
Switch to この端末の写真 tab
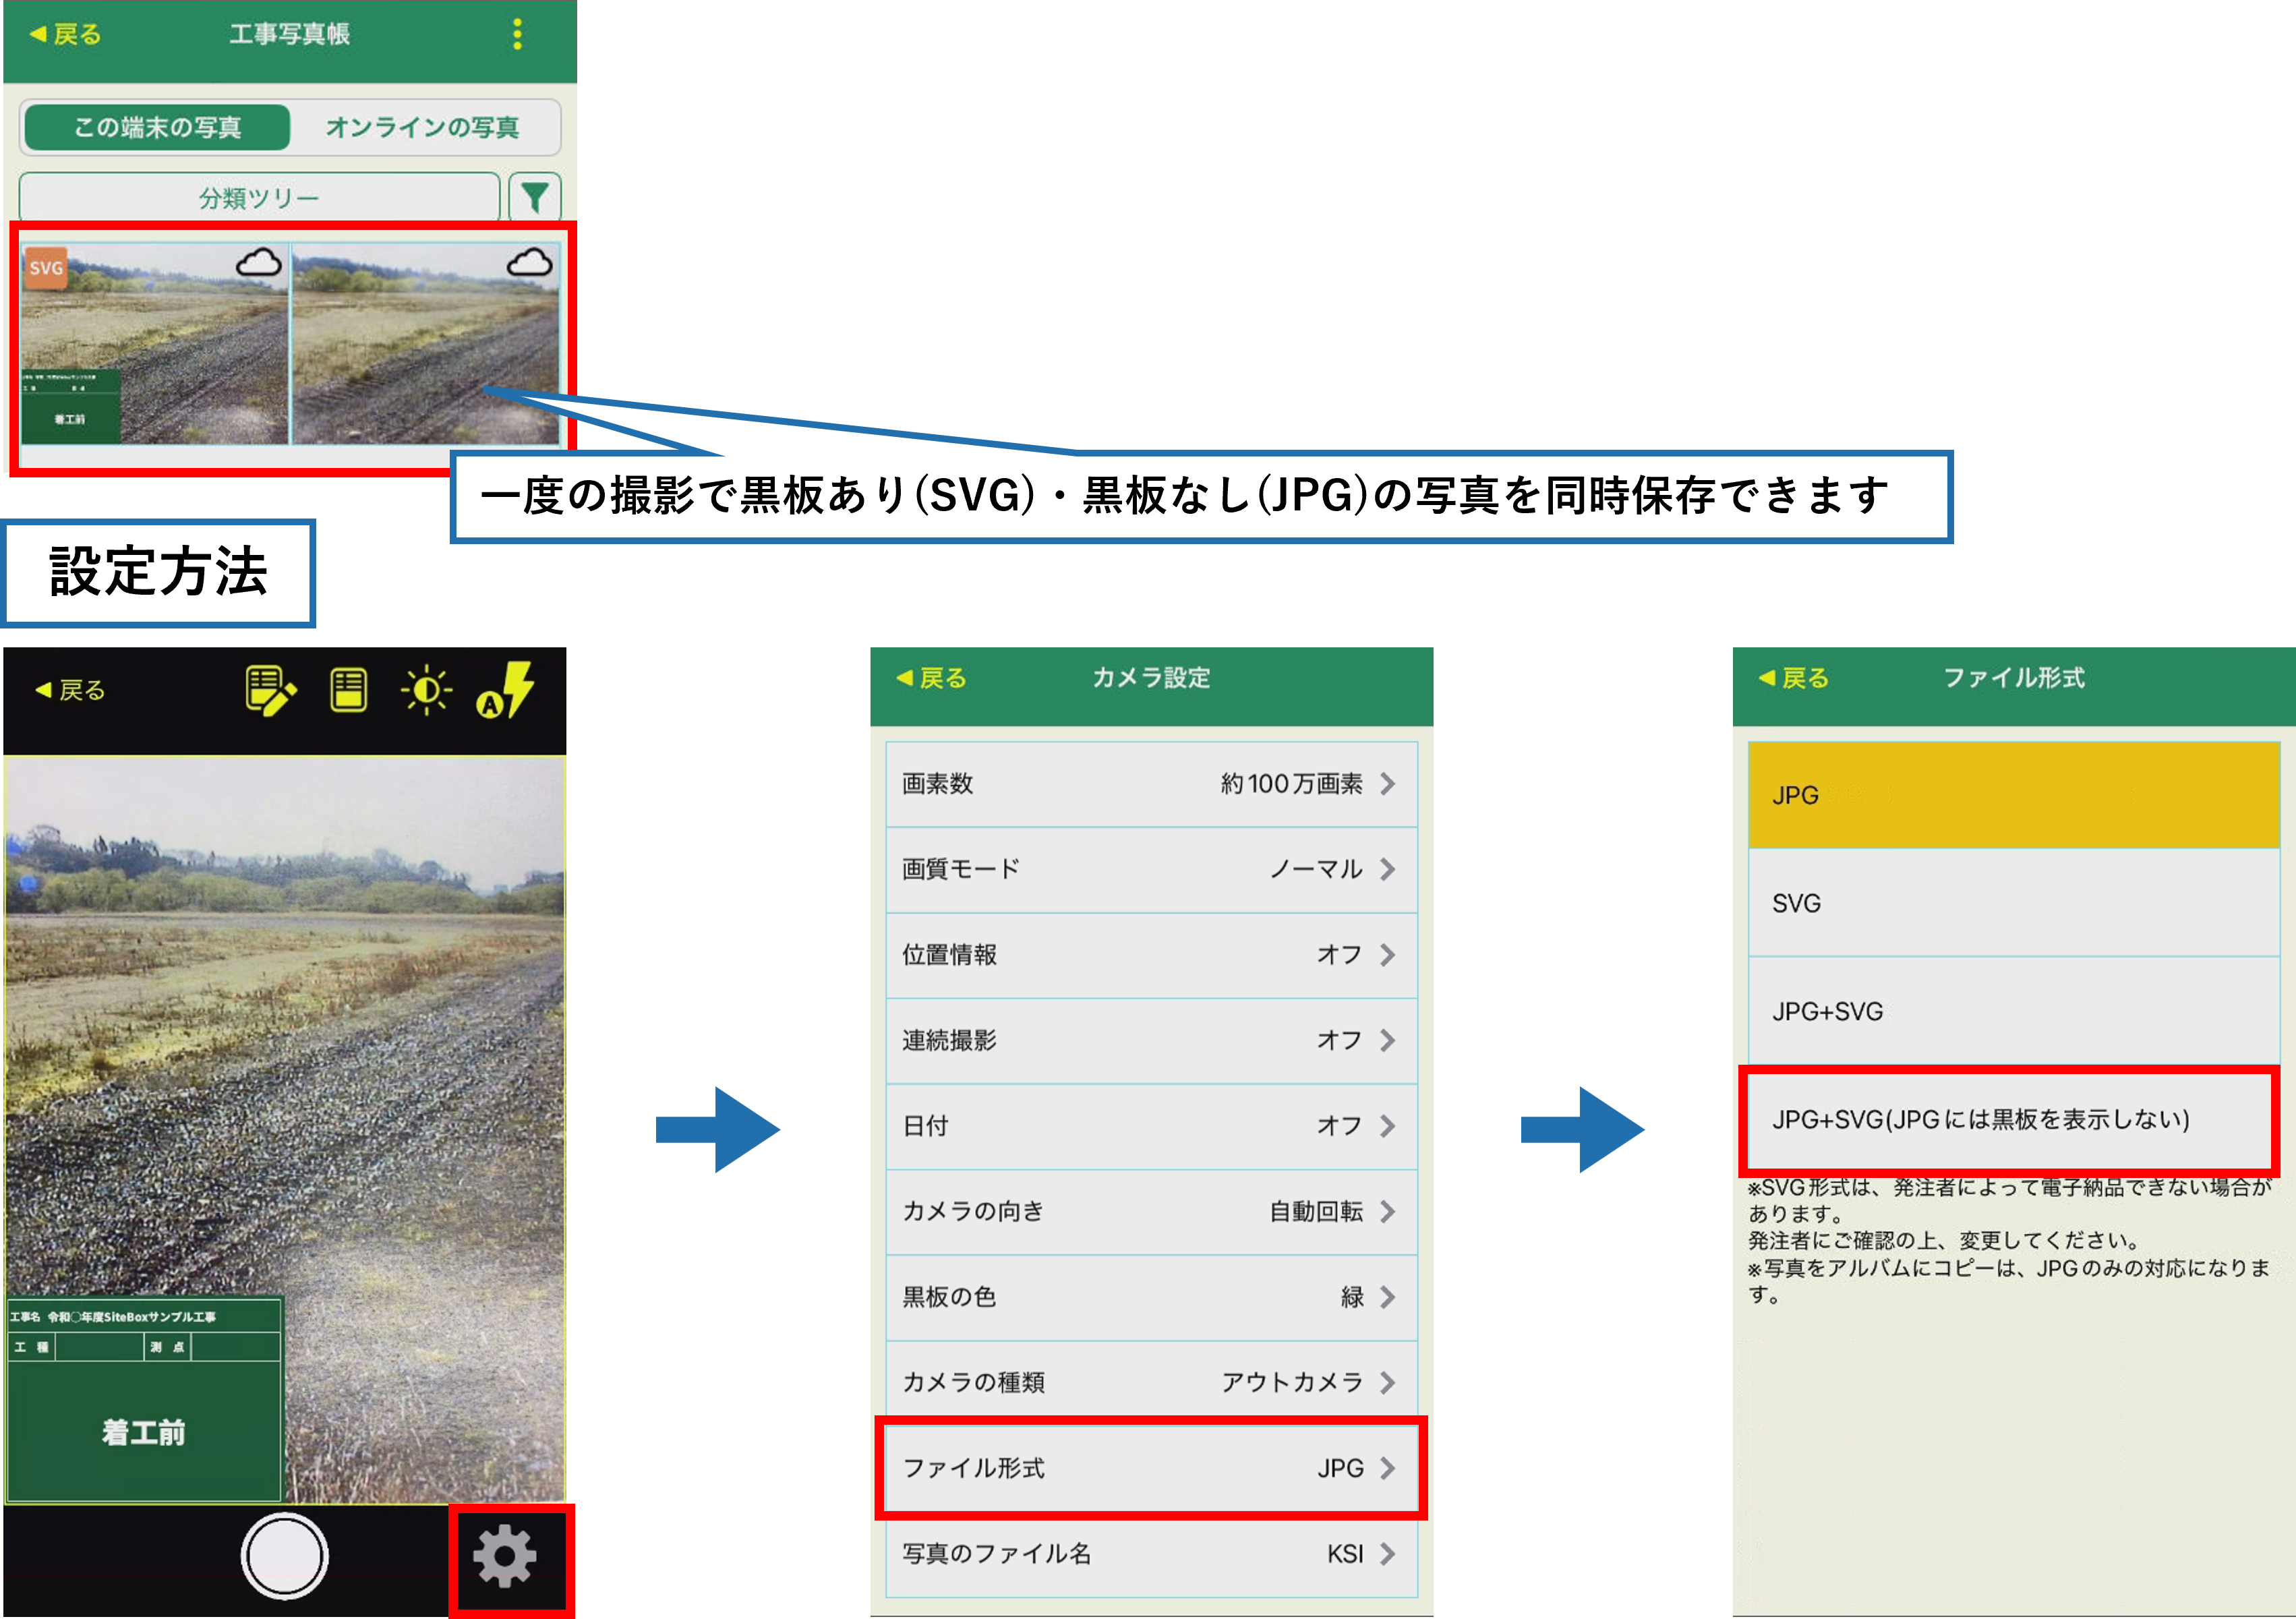click(x=157, y=127)
